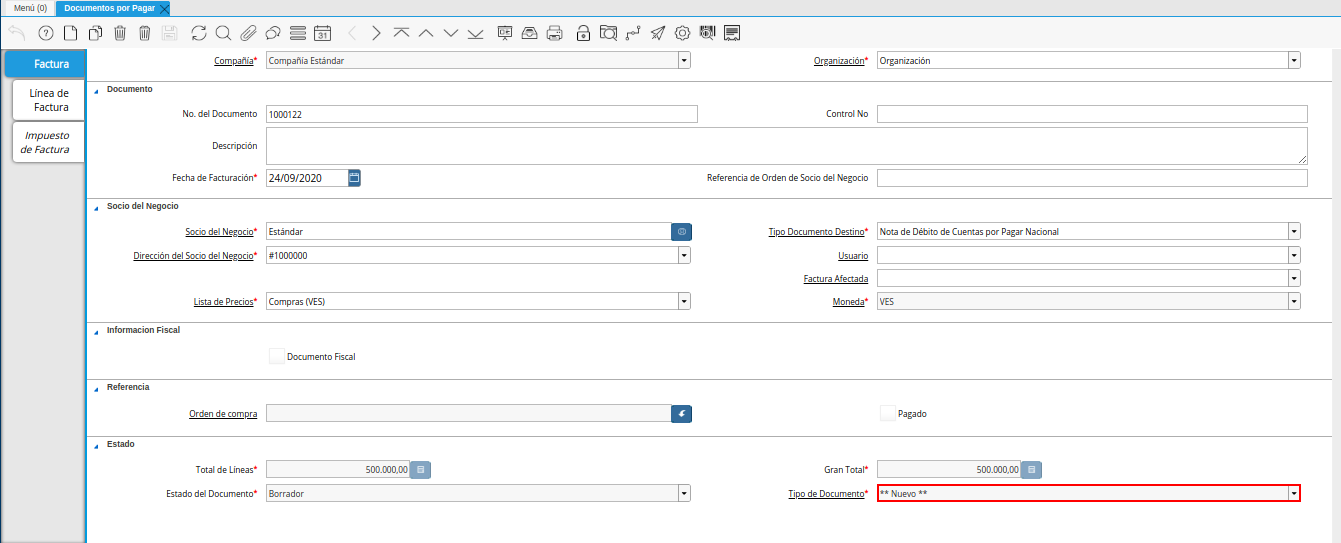Toggle the Pagado checkbox
This screenshot has height=543, width=1341.
click(x=887, y=413)
